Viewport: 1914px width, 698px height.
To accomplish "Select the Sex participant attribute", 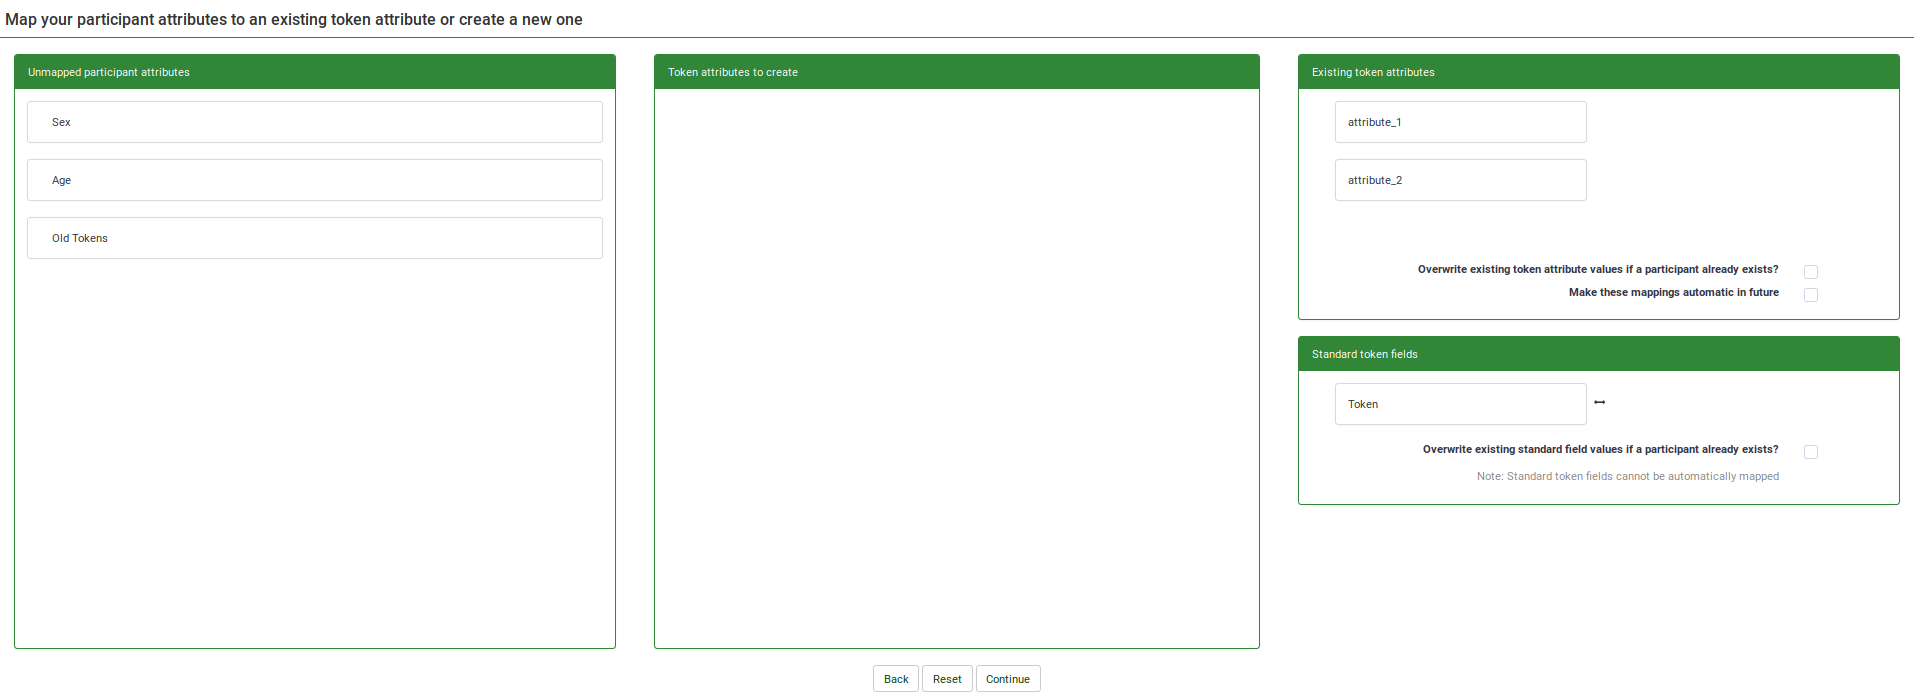I will [x=314, y=122].
